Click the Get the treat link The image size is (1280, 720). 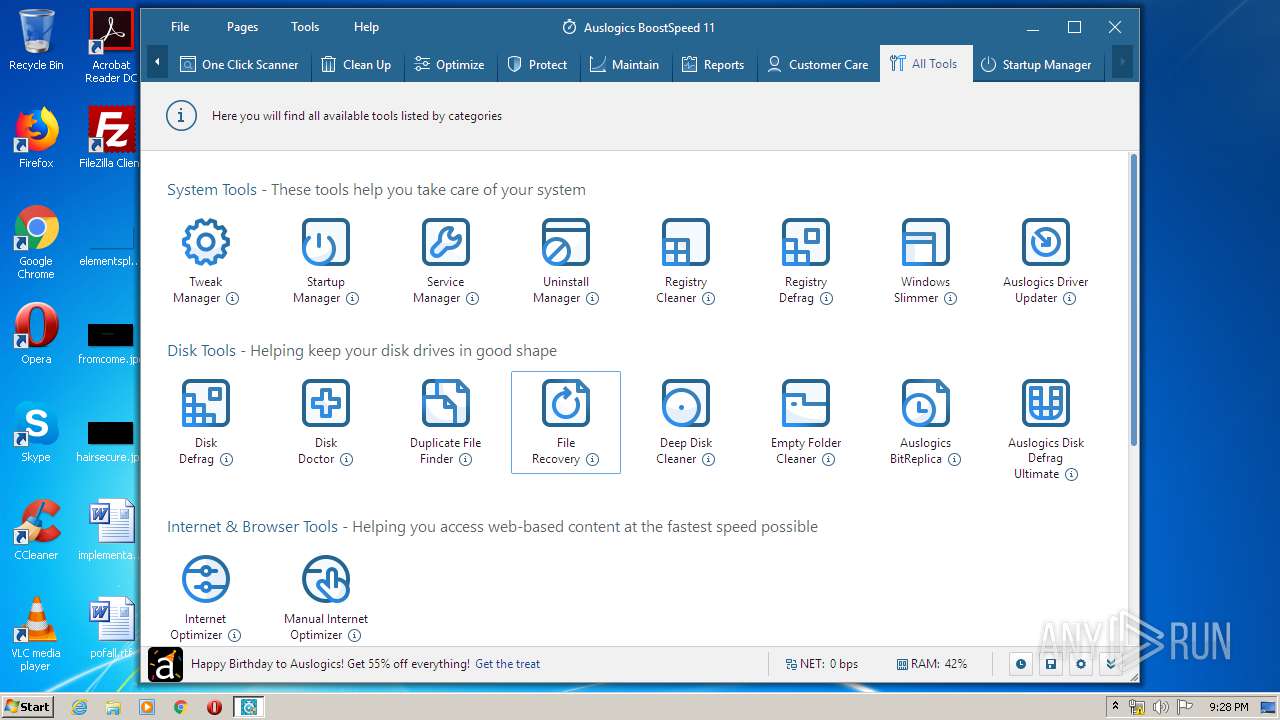tap(507, 664)
